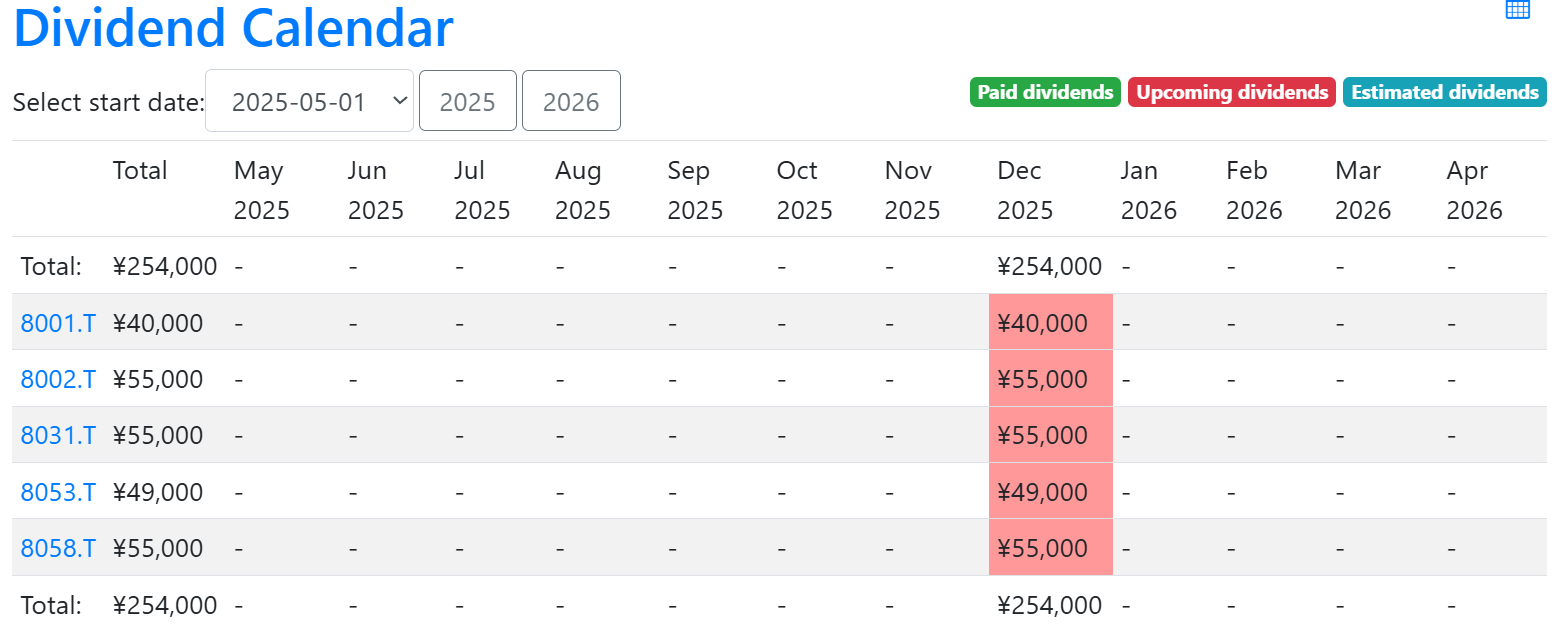Open the 8002.T ticker link

(x=58, y=379)
